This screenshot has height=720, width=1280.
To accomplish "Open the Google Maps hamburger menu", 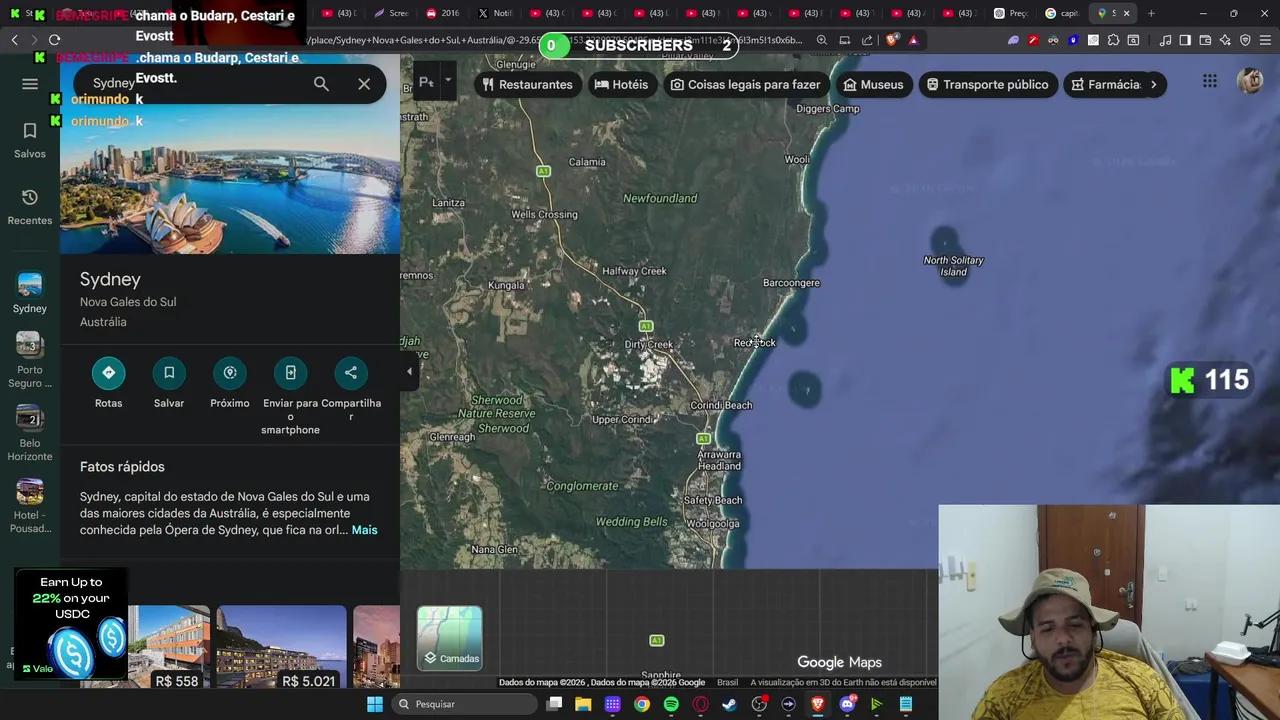I will pyautogui.click(x=30, y=84).
